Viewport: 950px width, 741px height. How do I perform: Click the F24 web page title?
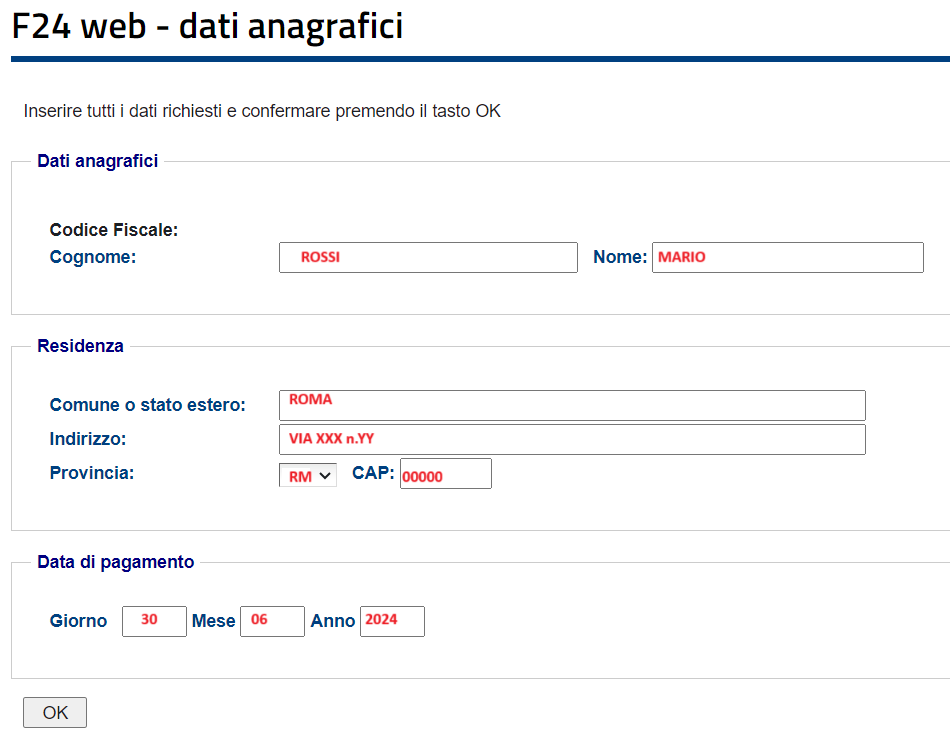click(207, 26)
